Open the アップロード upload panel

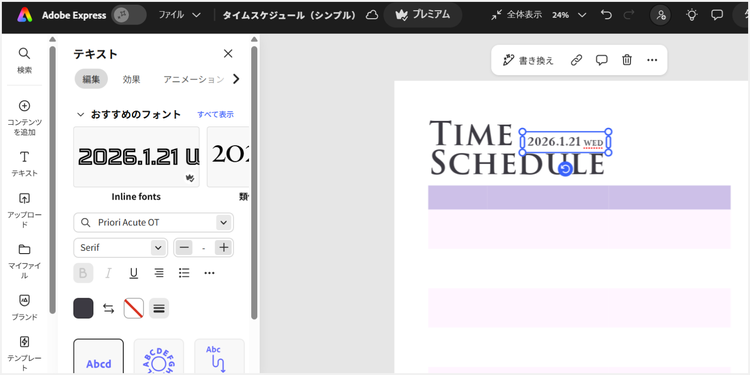(24, 210)
